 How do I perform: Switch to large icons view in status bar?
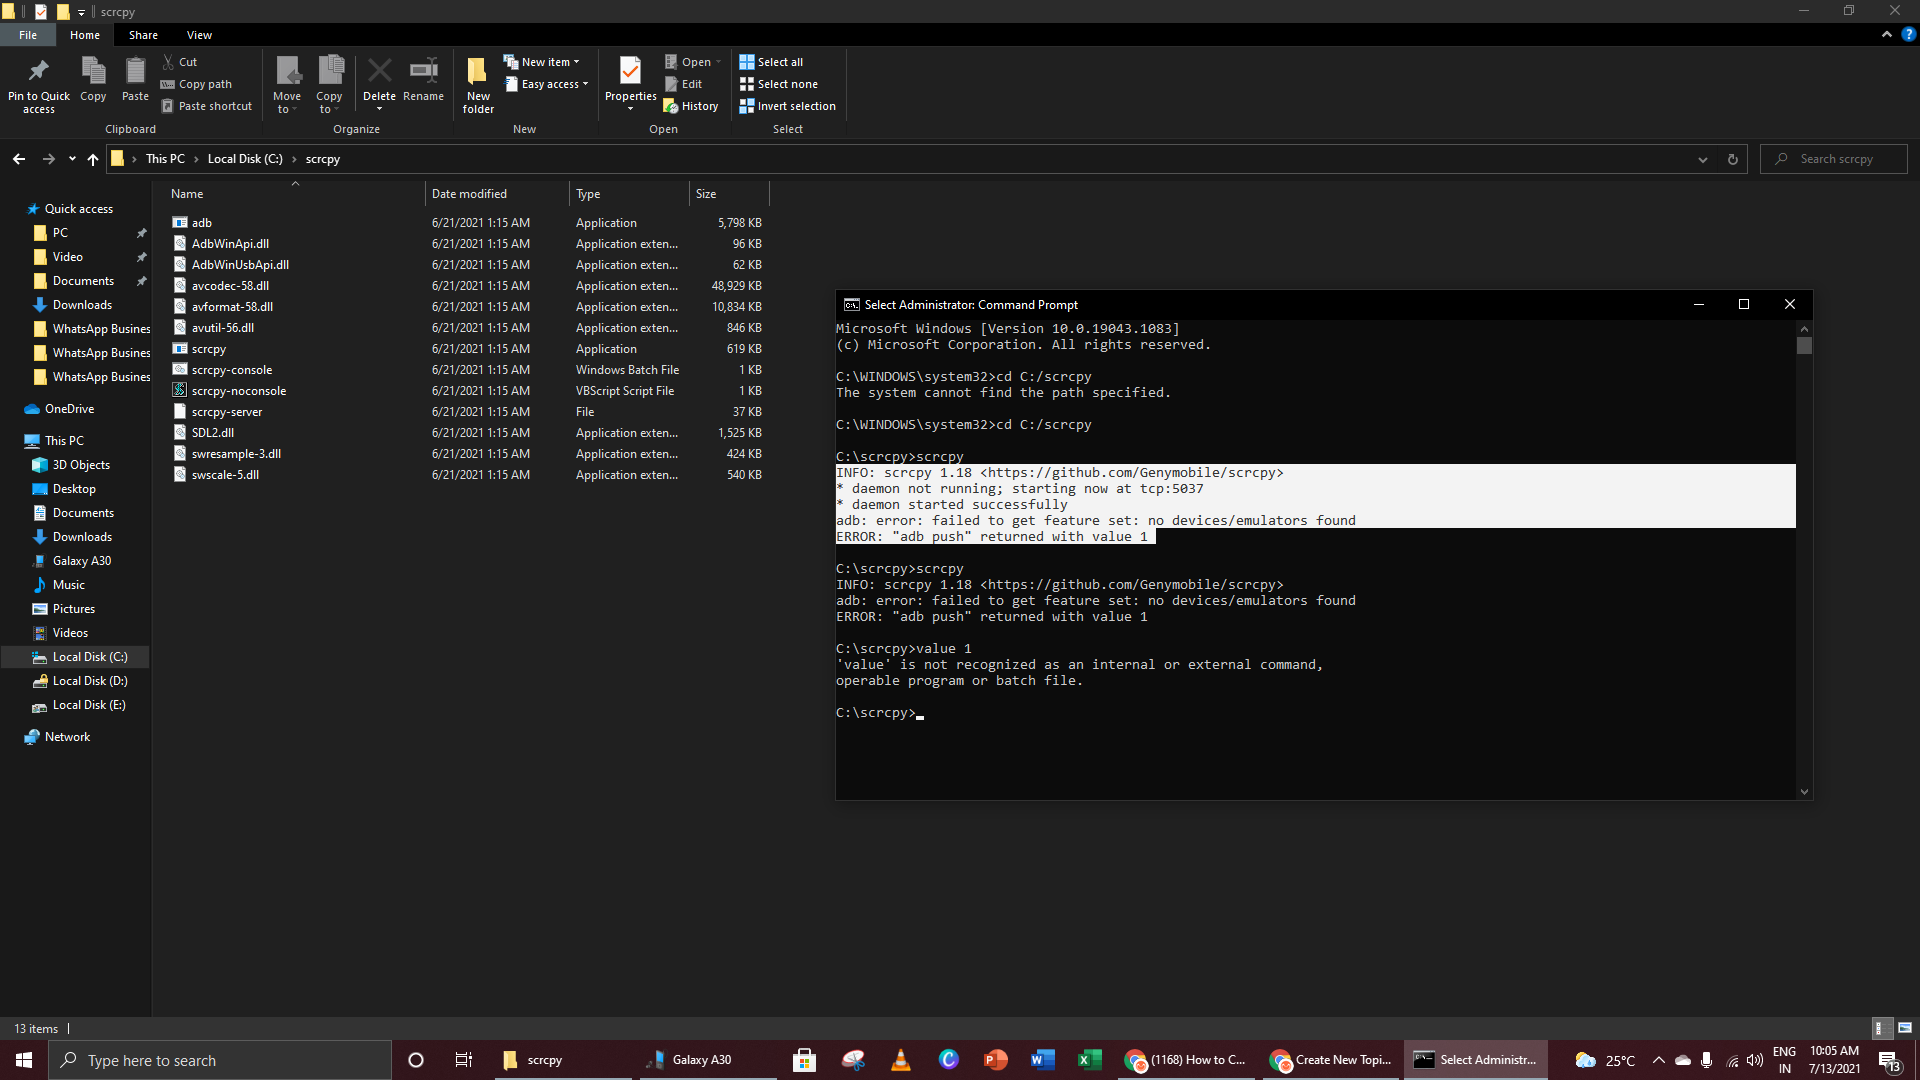(x=1905, y=1028)
